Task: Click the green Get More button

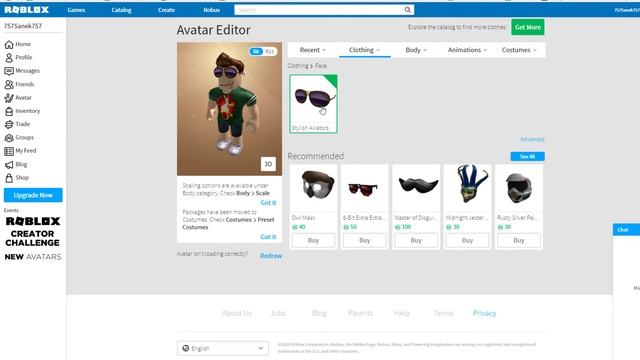Action: point(528,27)
